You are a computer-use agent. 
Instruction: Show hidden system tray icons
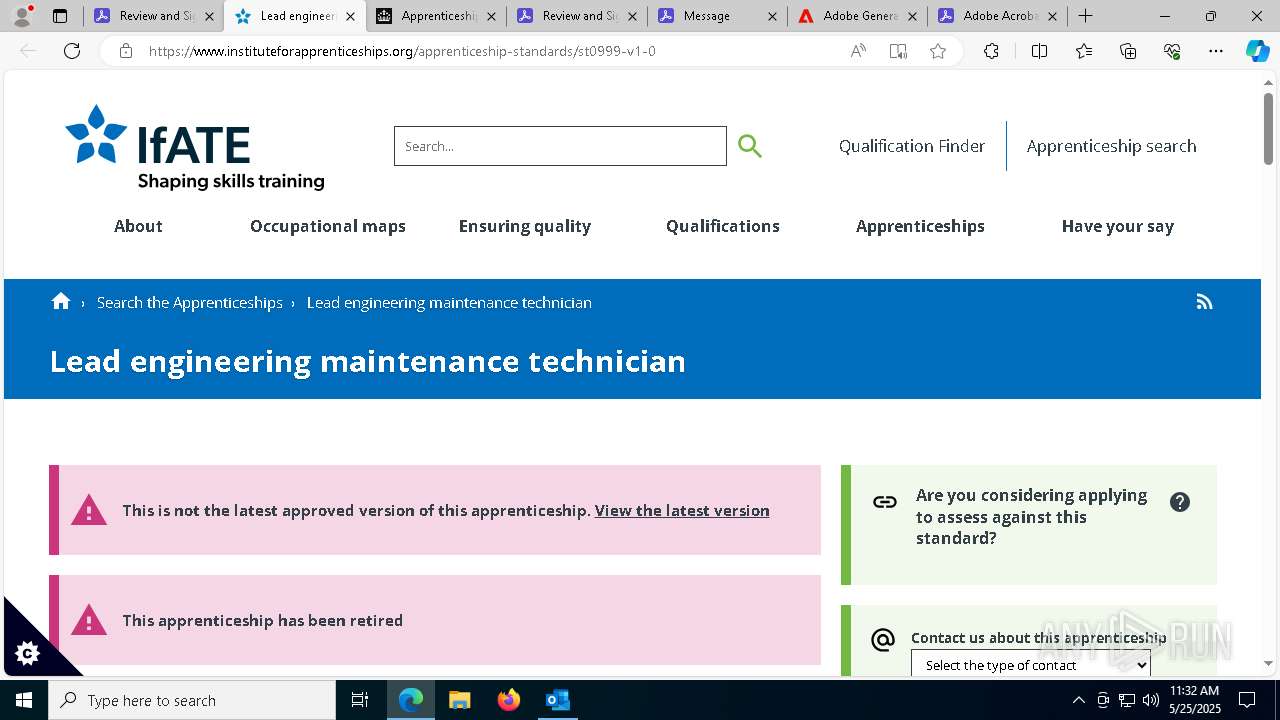[x=1078, y=700]
